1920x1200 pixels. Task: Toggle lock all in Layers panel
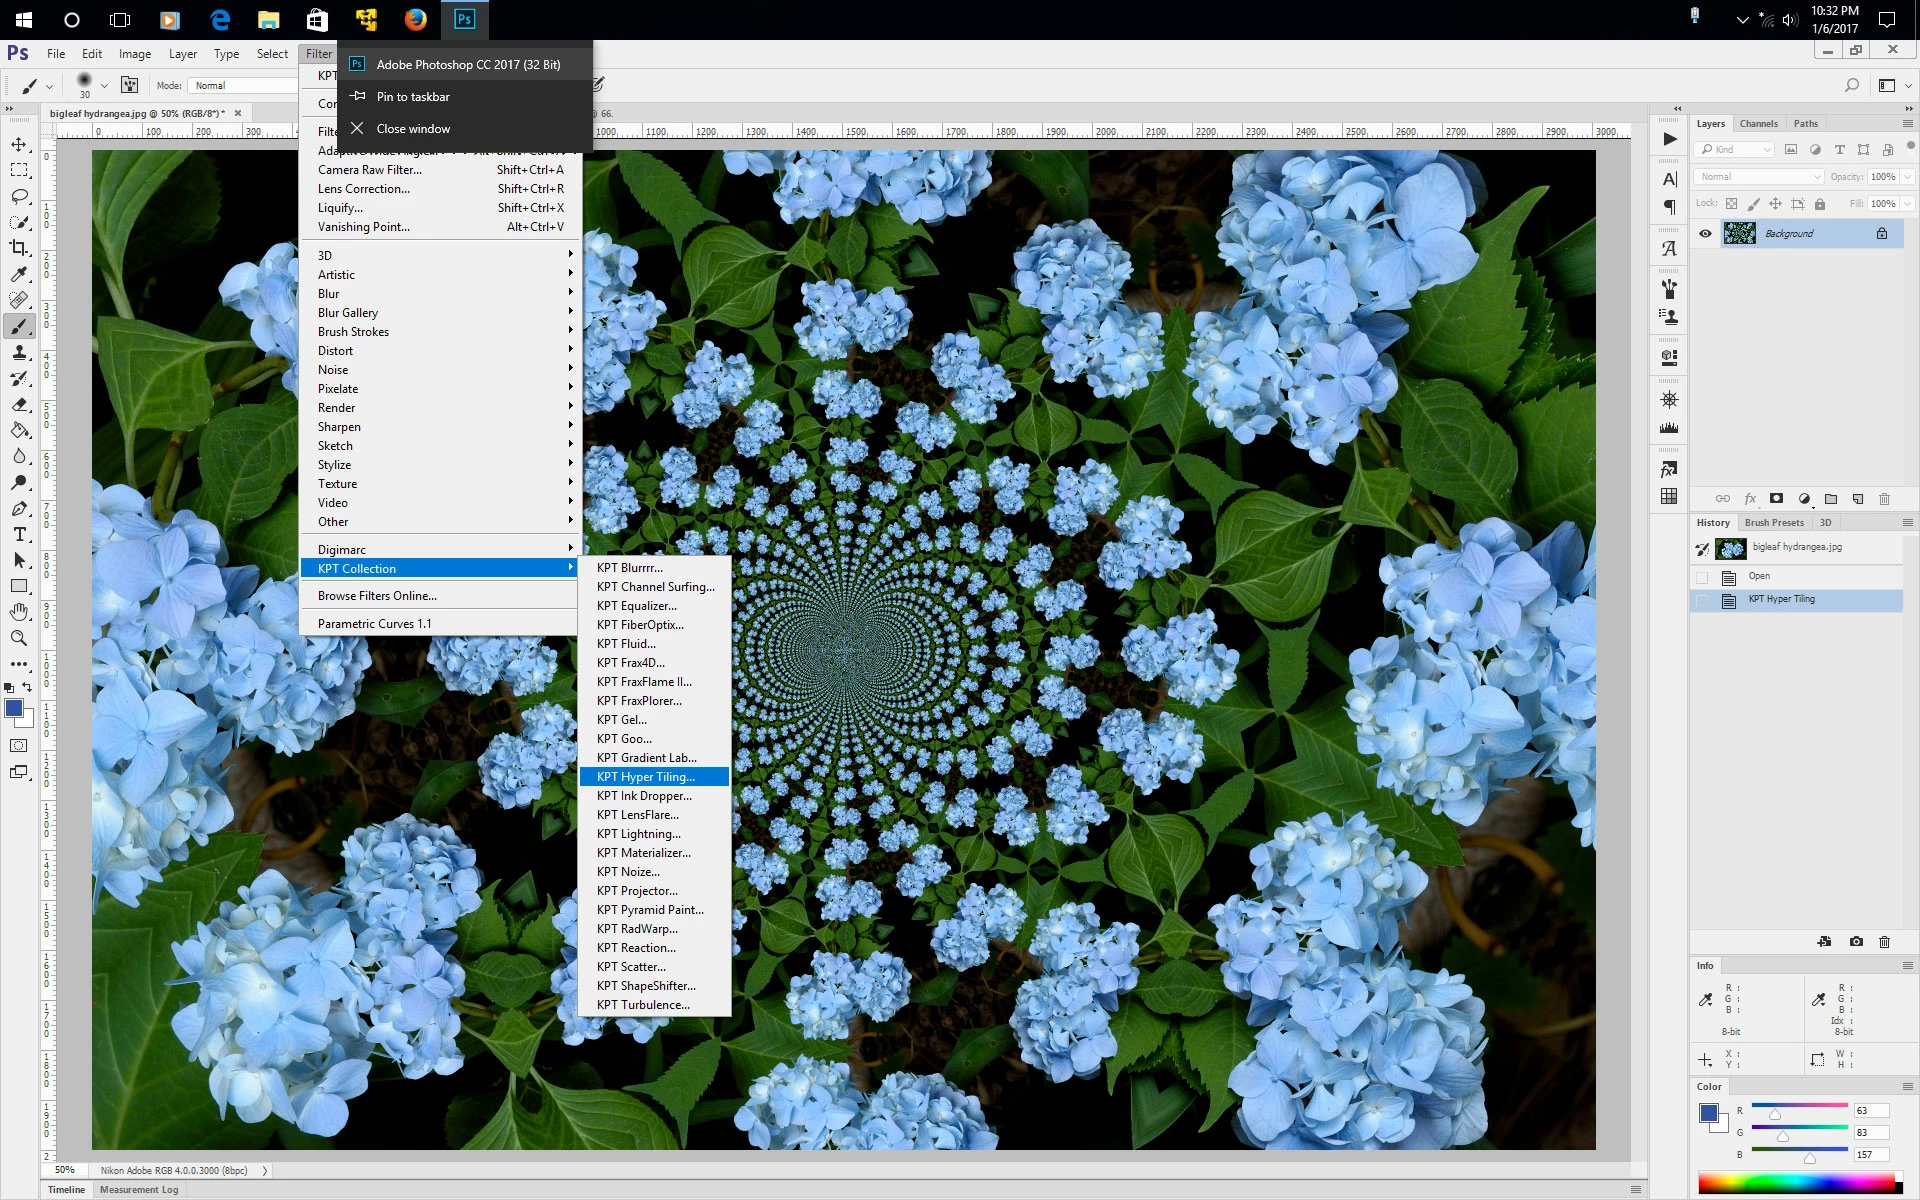[x=1820, y=204]
